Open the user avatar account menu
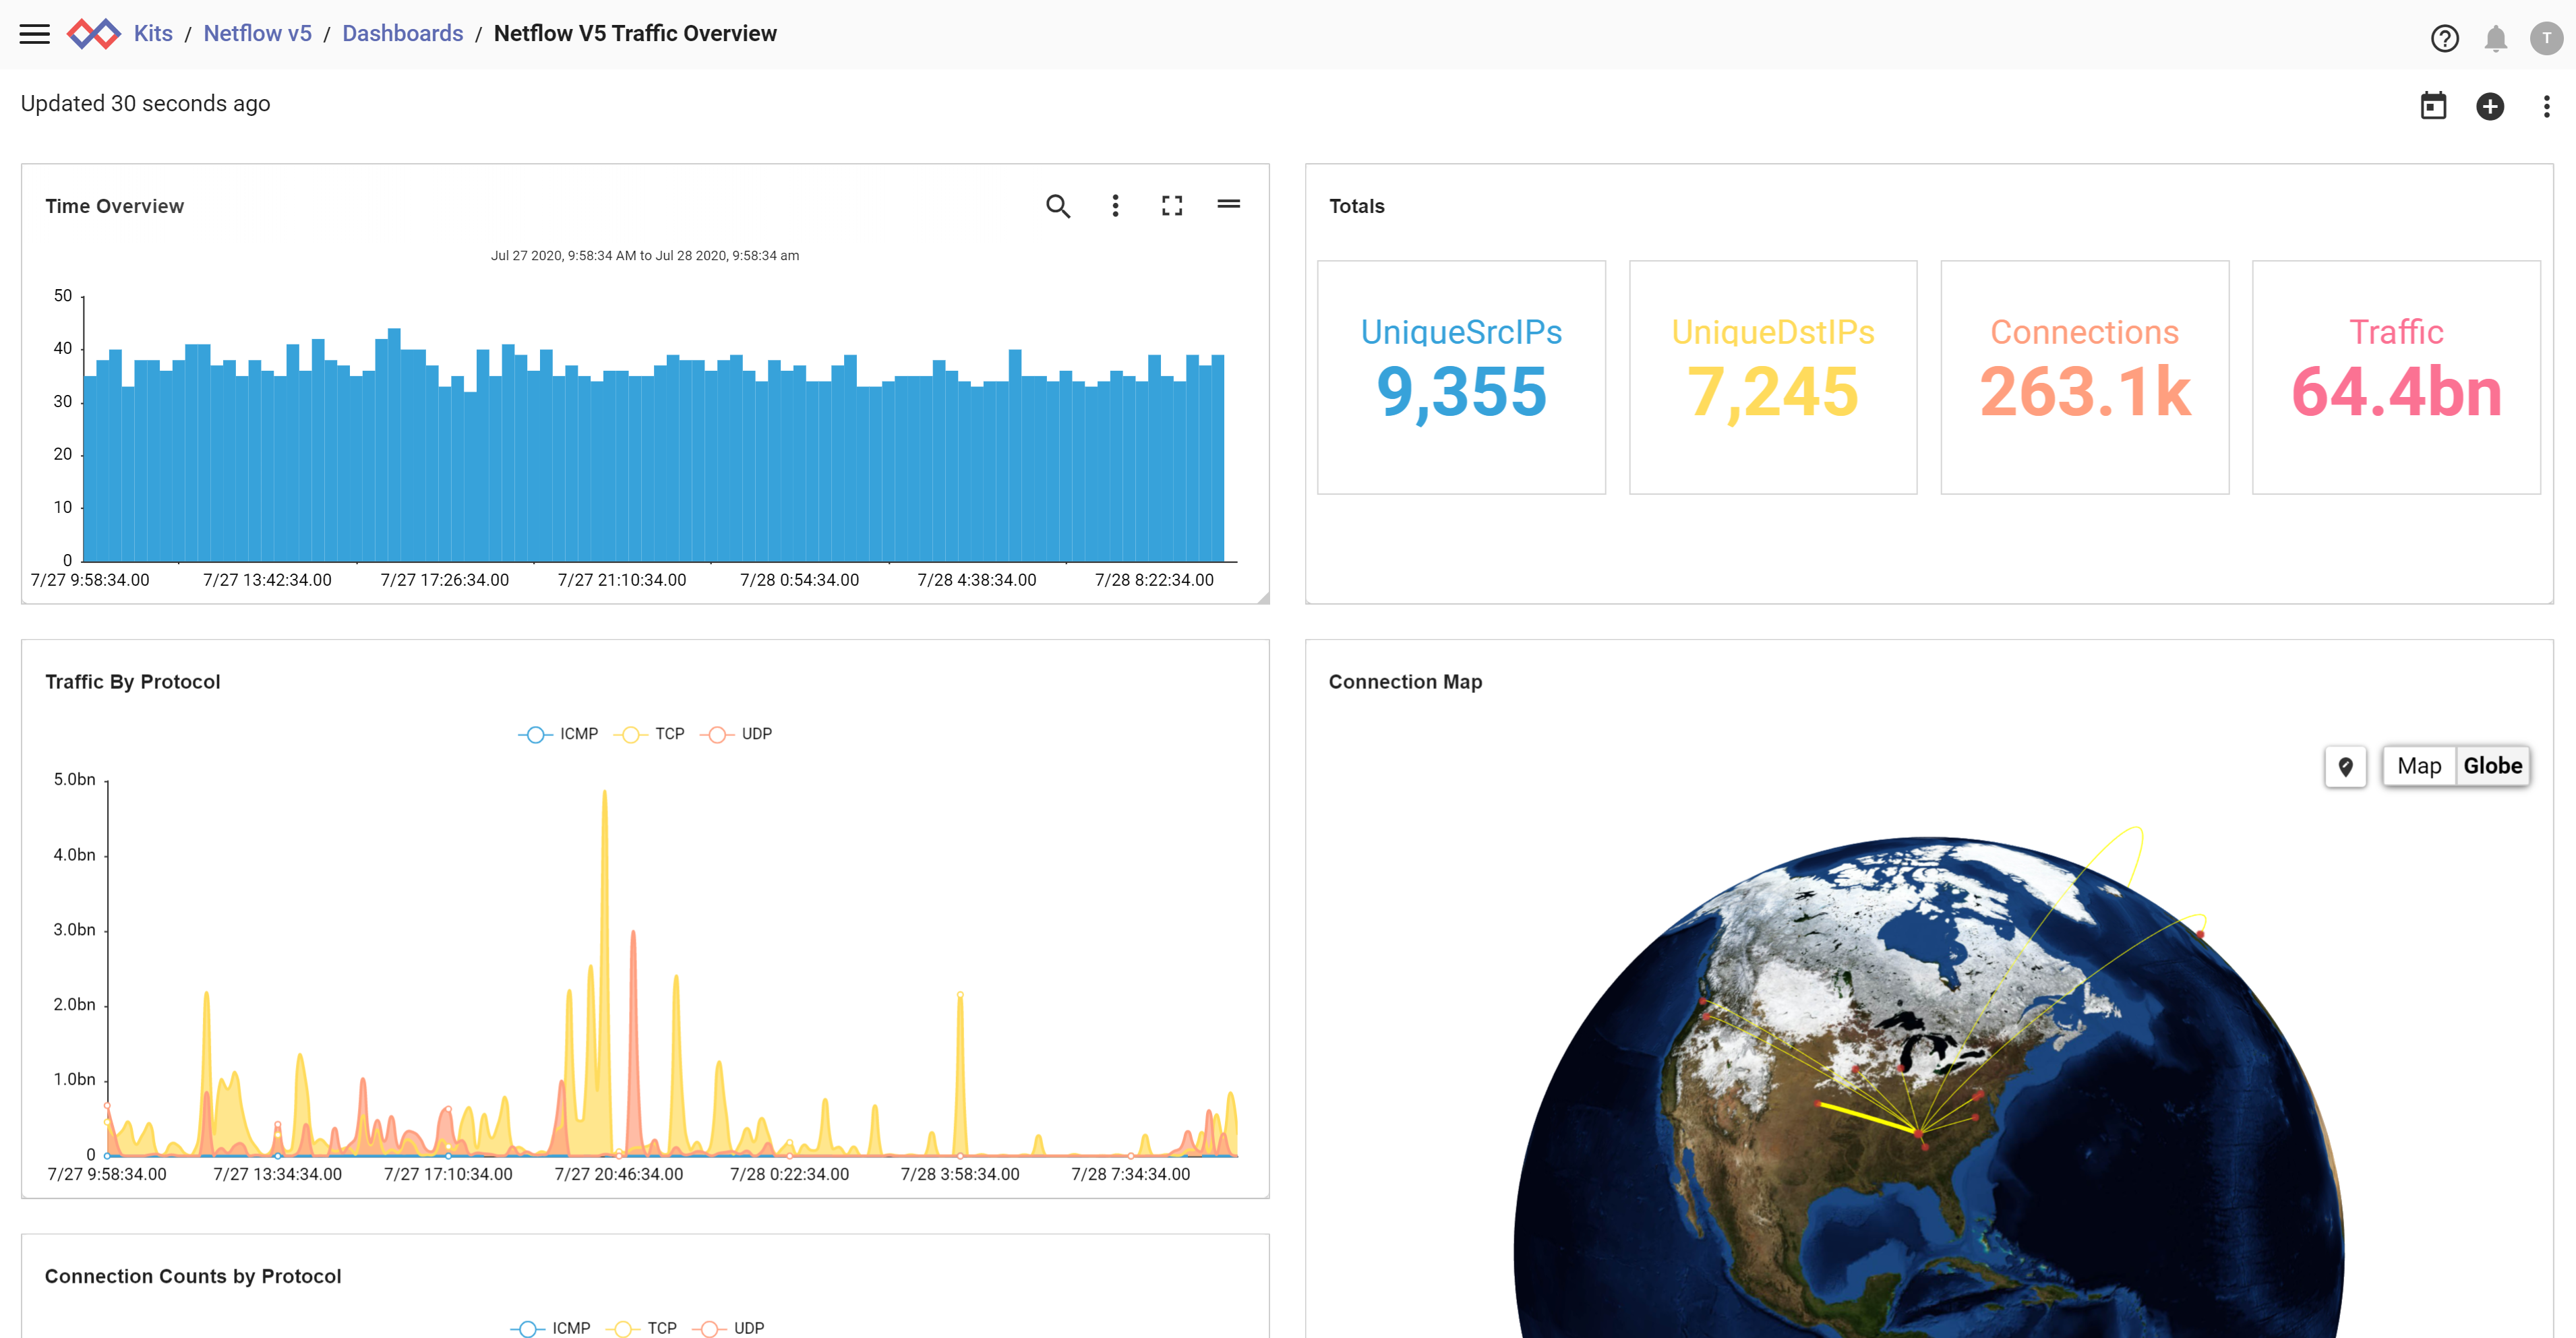The image size is (2576, 1338). click(2546, 38)
